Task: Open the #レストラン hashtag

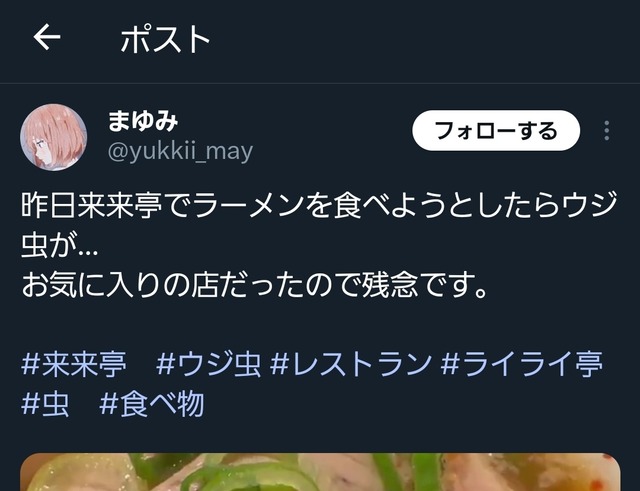Action: (x=351, y=364)
